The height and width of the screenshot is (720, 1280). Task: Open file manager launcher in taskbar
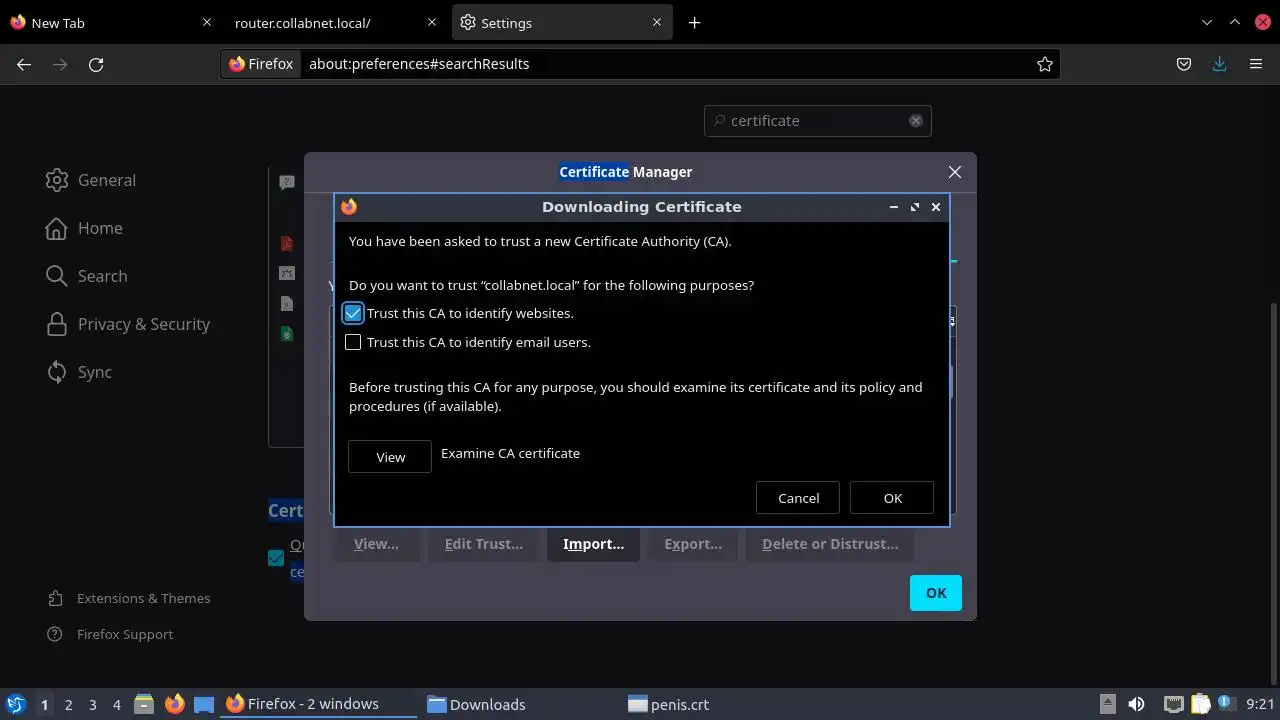tap(144, 704)
